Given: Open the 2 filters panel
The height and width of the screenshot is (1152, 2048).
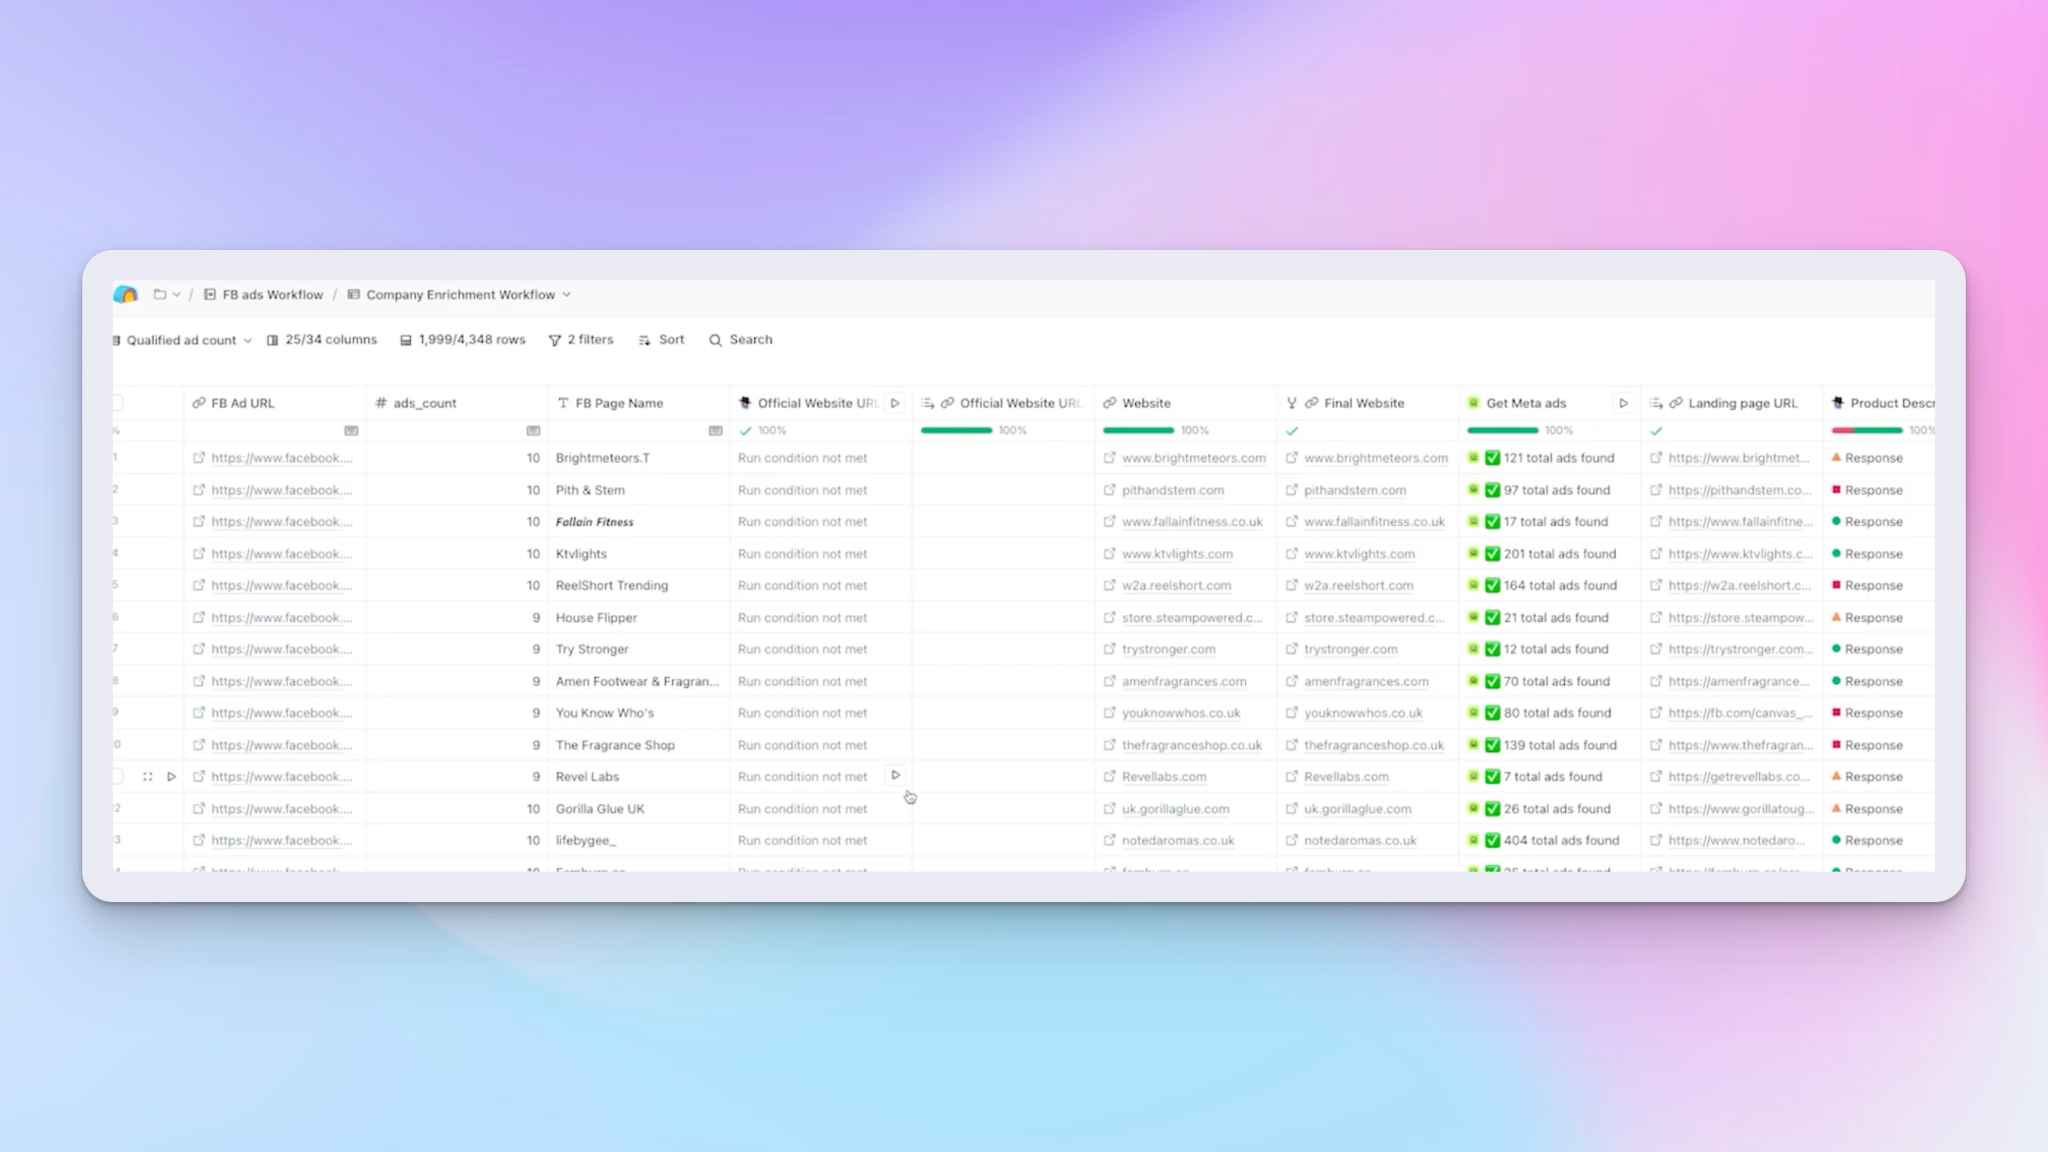Looking at the screenshot, I should tap(581, 340).
